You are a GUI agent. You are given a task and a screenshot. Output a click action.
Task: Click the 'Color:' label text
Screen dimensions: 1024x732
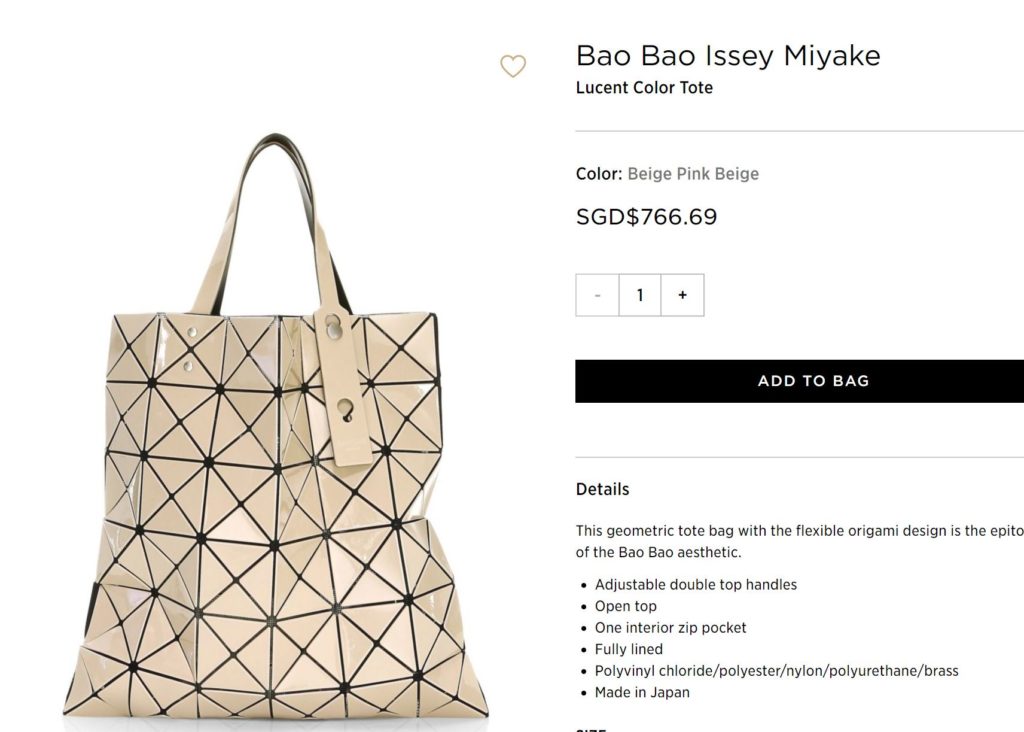point(599,174)
